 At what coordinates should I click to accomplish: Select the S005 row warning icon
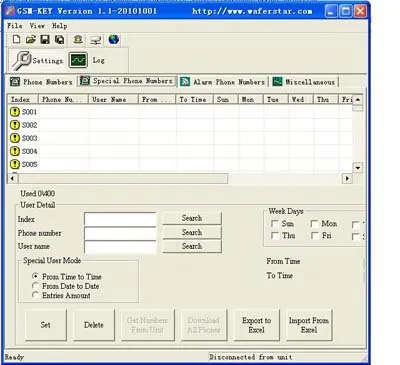(15, 164)
